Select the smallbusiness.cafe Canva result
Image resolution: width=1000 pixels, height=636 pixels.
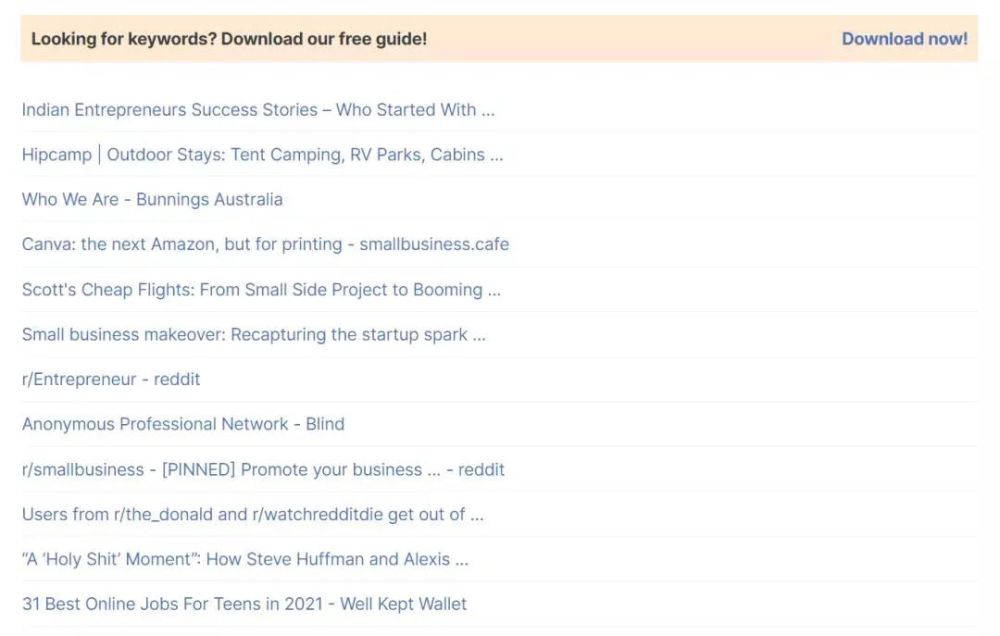[434, 244]
